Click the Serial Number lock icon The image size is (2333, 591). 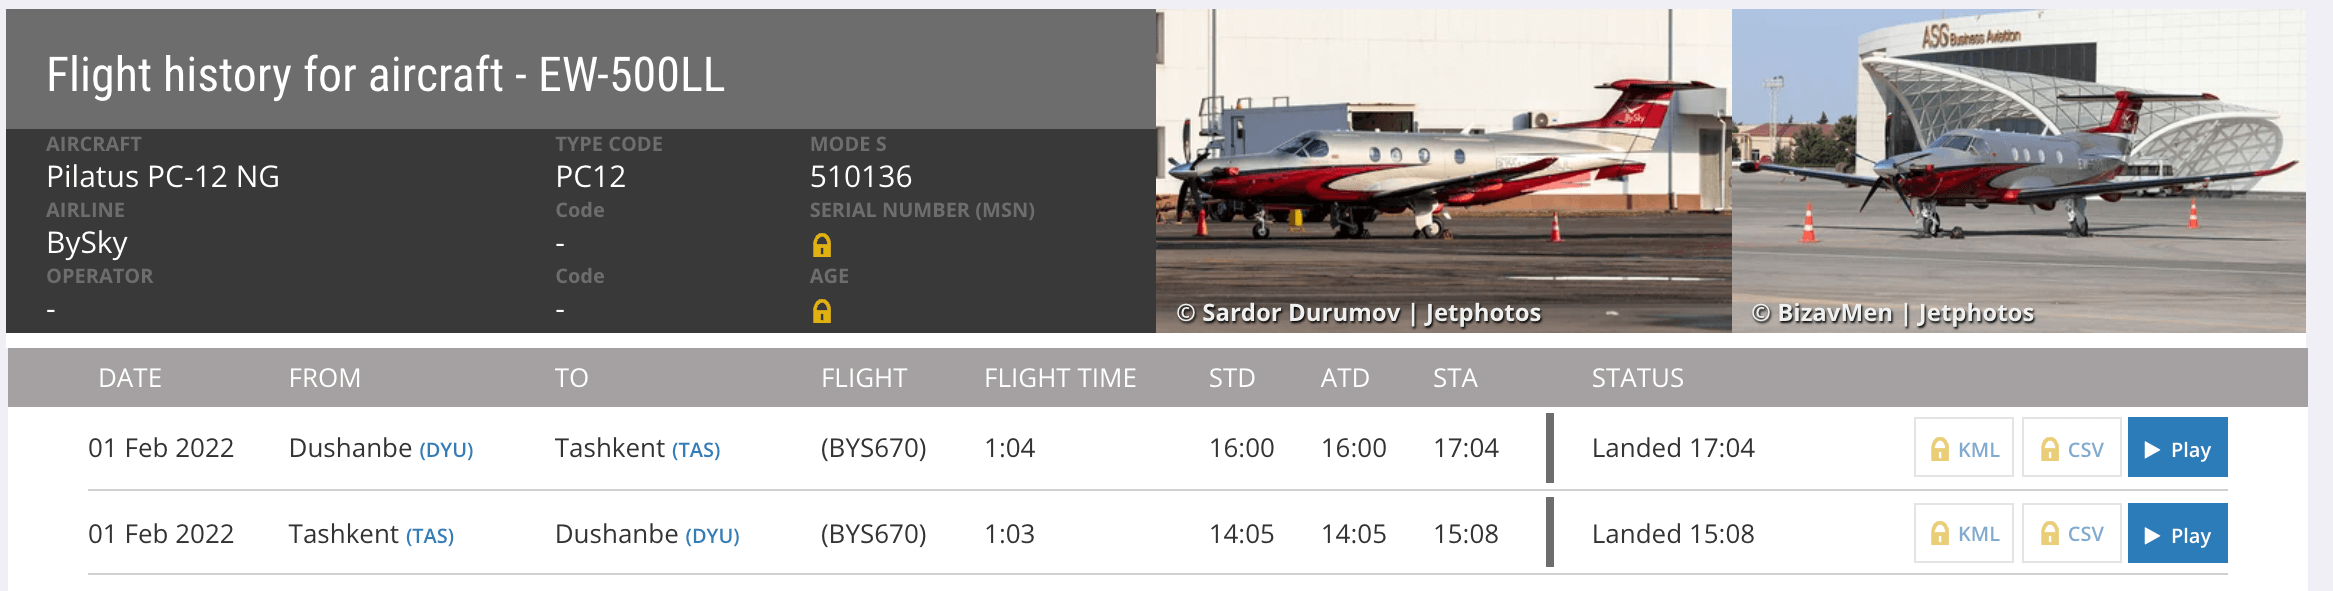(x=822, y=245)
